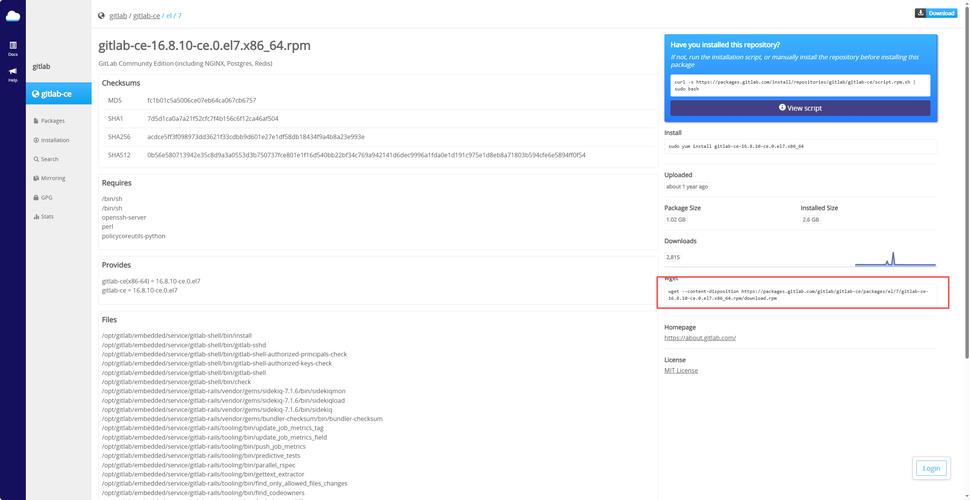Click the parallel_rspec file path
970x500 pixels.
coord(199,465)
